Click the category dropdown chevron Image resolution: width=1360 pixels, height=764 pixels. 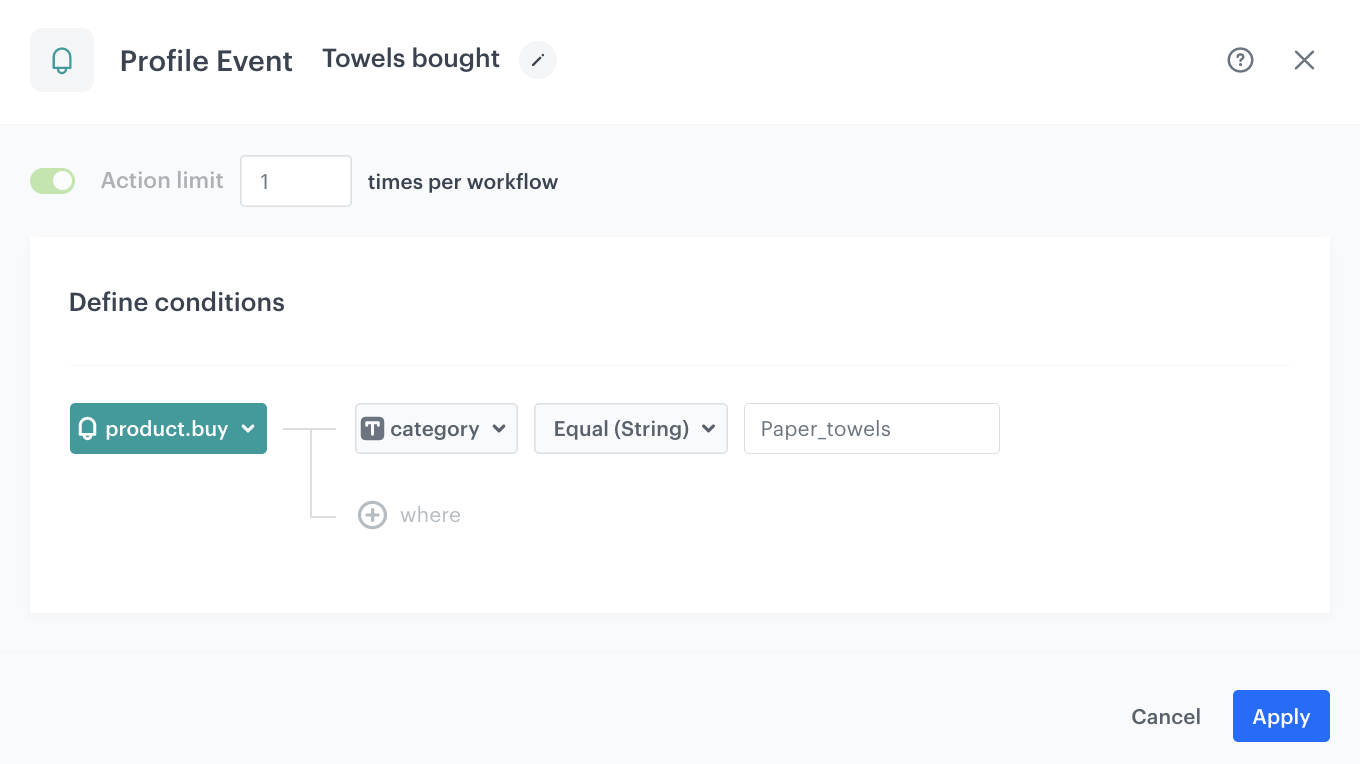tap(499, 428)
